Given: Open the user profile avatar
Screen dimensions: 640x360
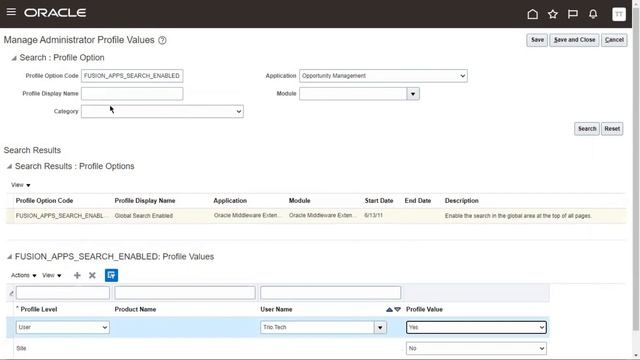Looking at the screenshot, I should coord(619,14).
